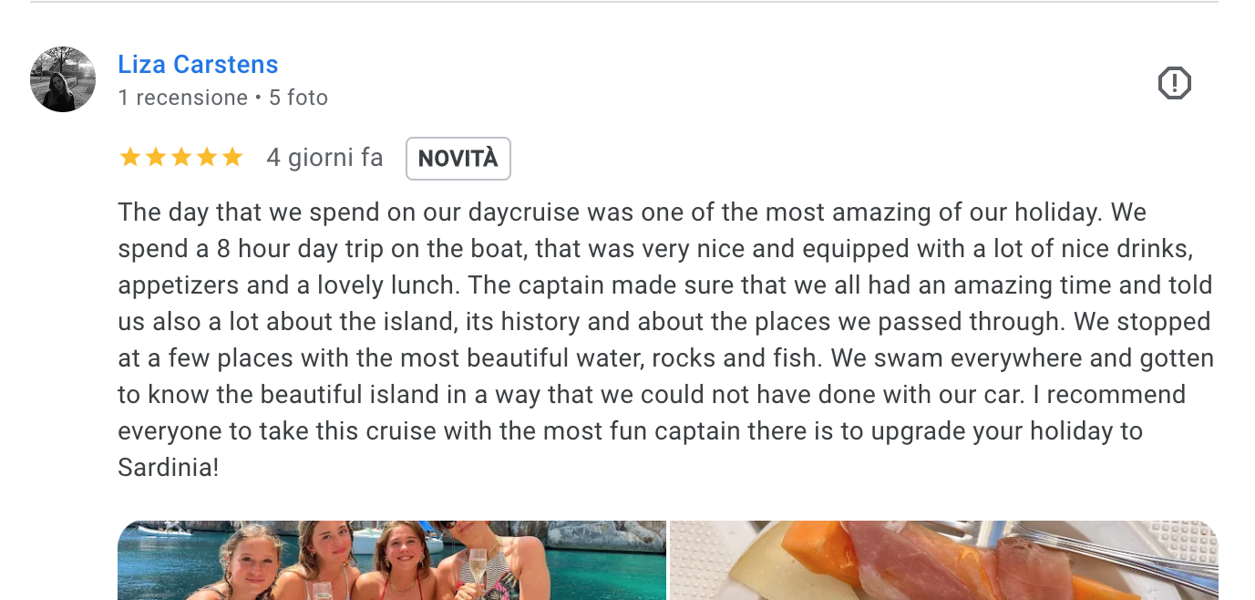Viewport: 1255px width, 600px height.
Task: Click the word "Sardinia!" in the review
Action: [x=168, y=468]
